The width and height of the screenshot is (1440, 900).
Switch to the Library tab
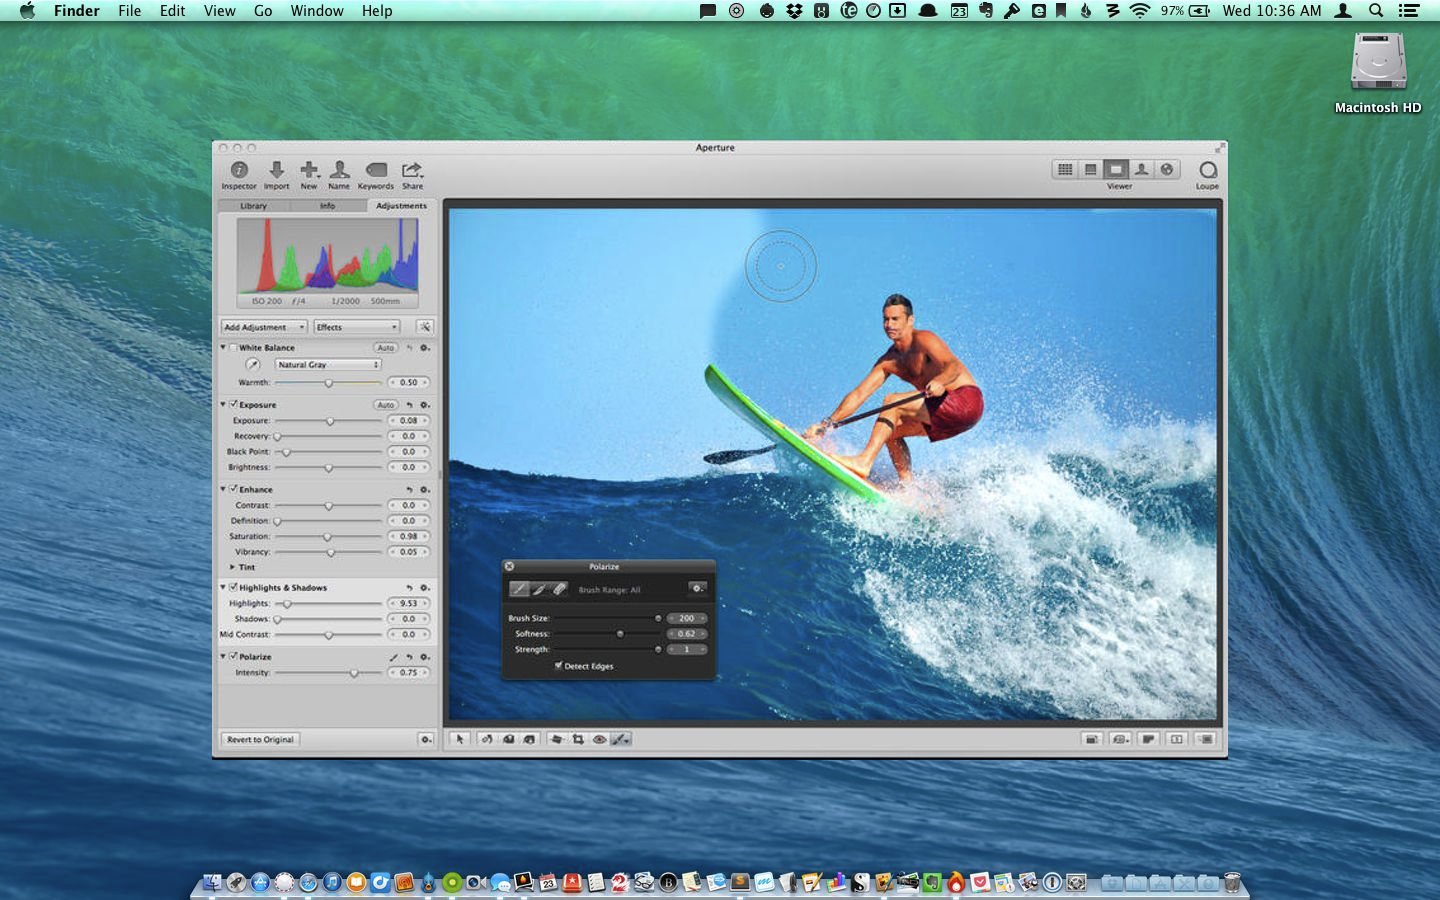point(254,206)
